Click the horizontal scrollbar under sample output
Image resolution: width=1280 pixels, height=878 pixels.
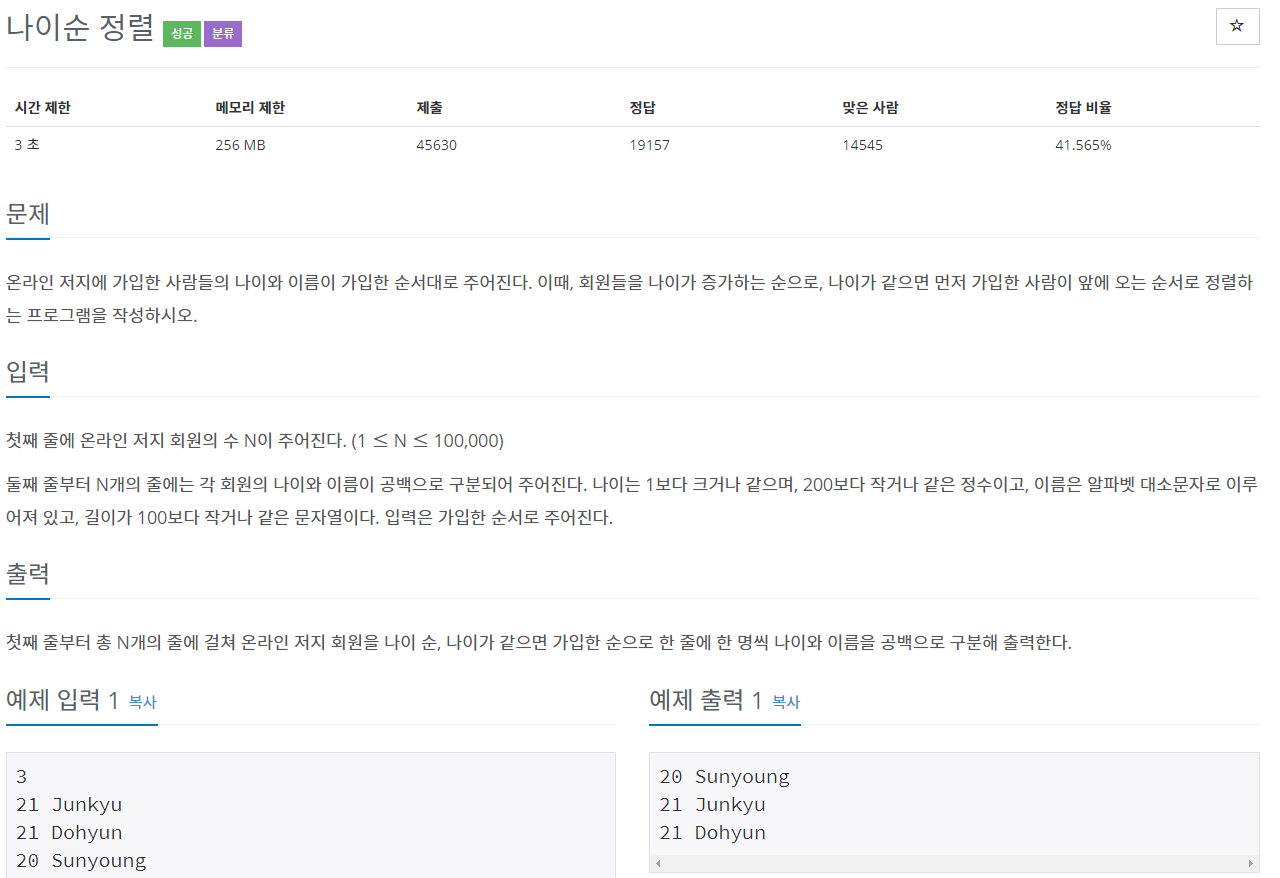tap(953, 862)
